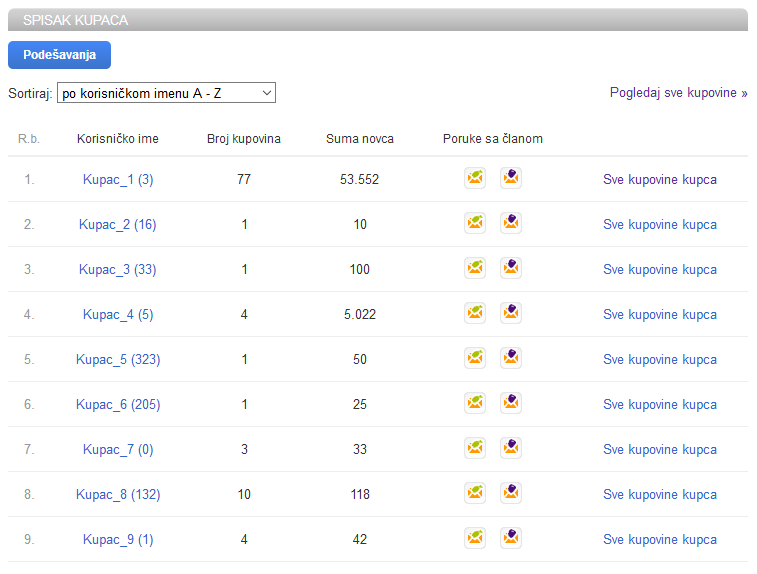Open purple-bag message icon for Kupac_5
Image resolution: width=757 pixels, height=574 pixels.
[x=511, y=358]
